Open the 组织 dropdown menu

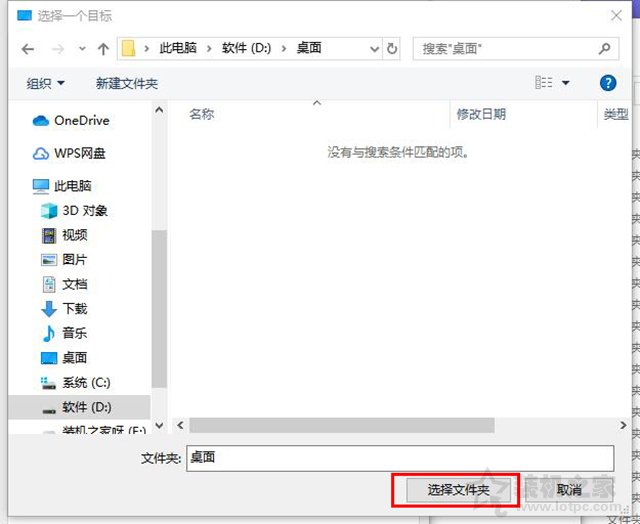[46, 83]
